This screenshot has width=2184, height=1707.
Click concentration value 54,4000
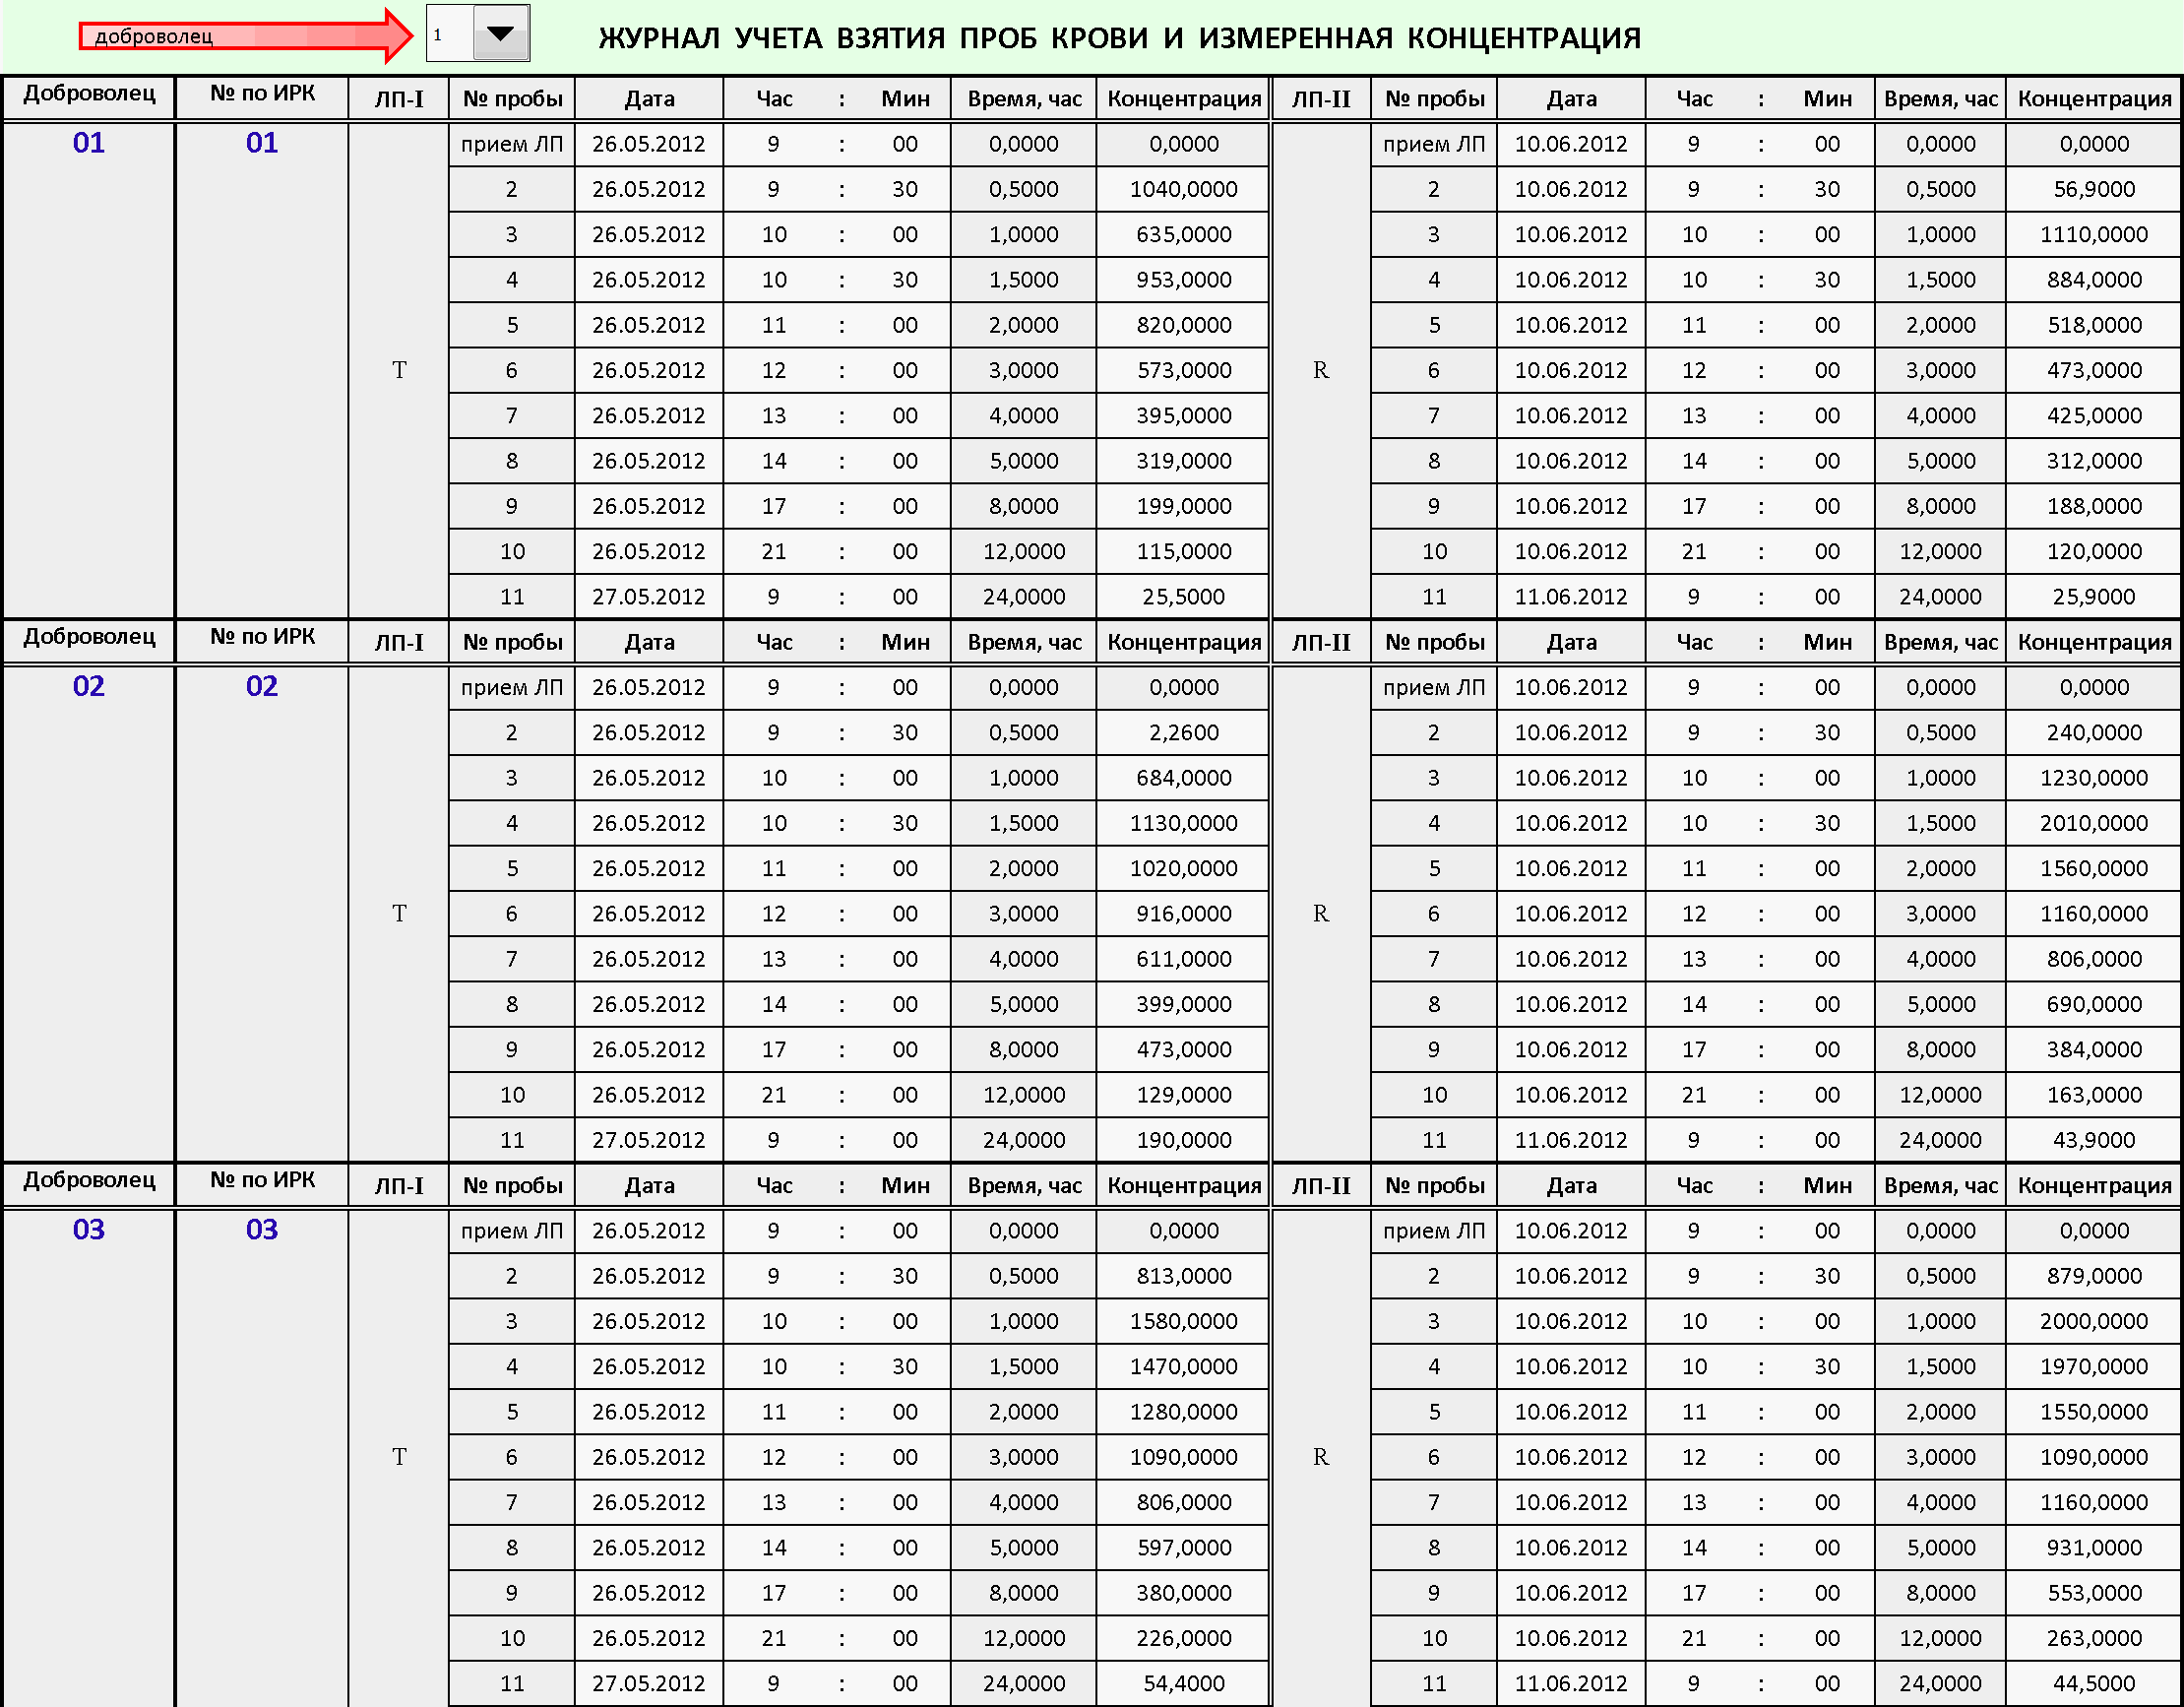1183,1683
